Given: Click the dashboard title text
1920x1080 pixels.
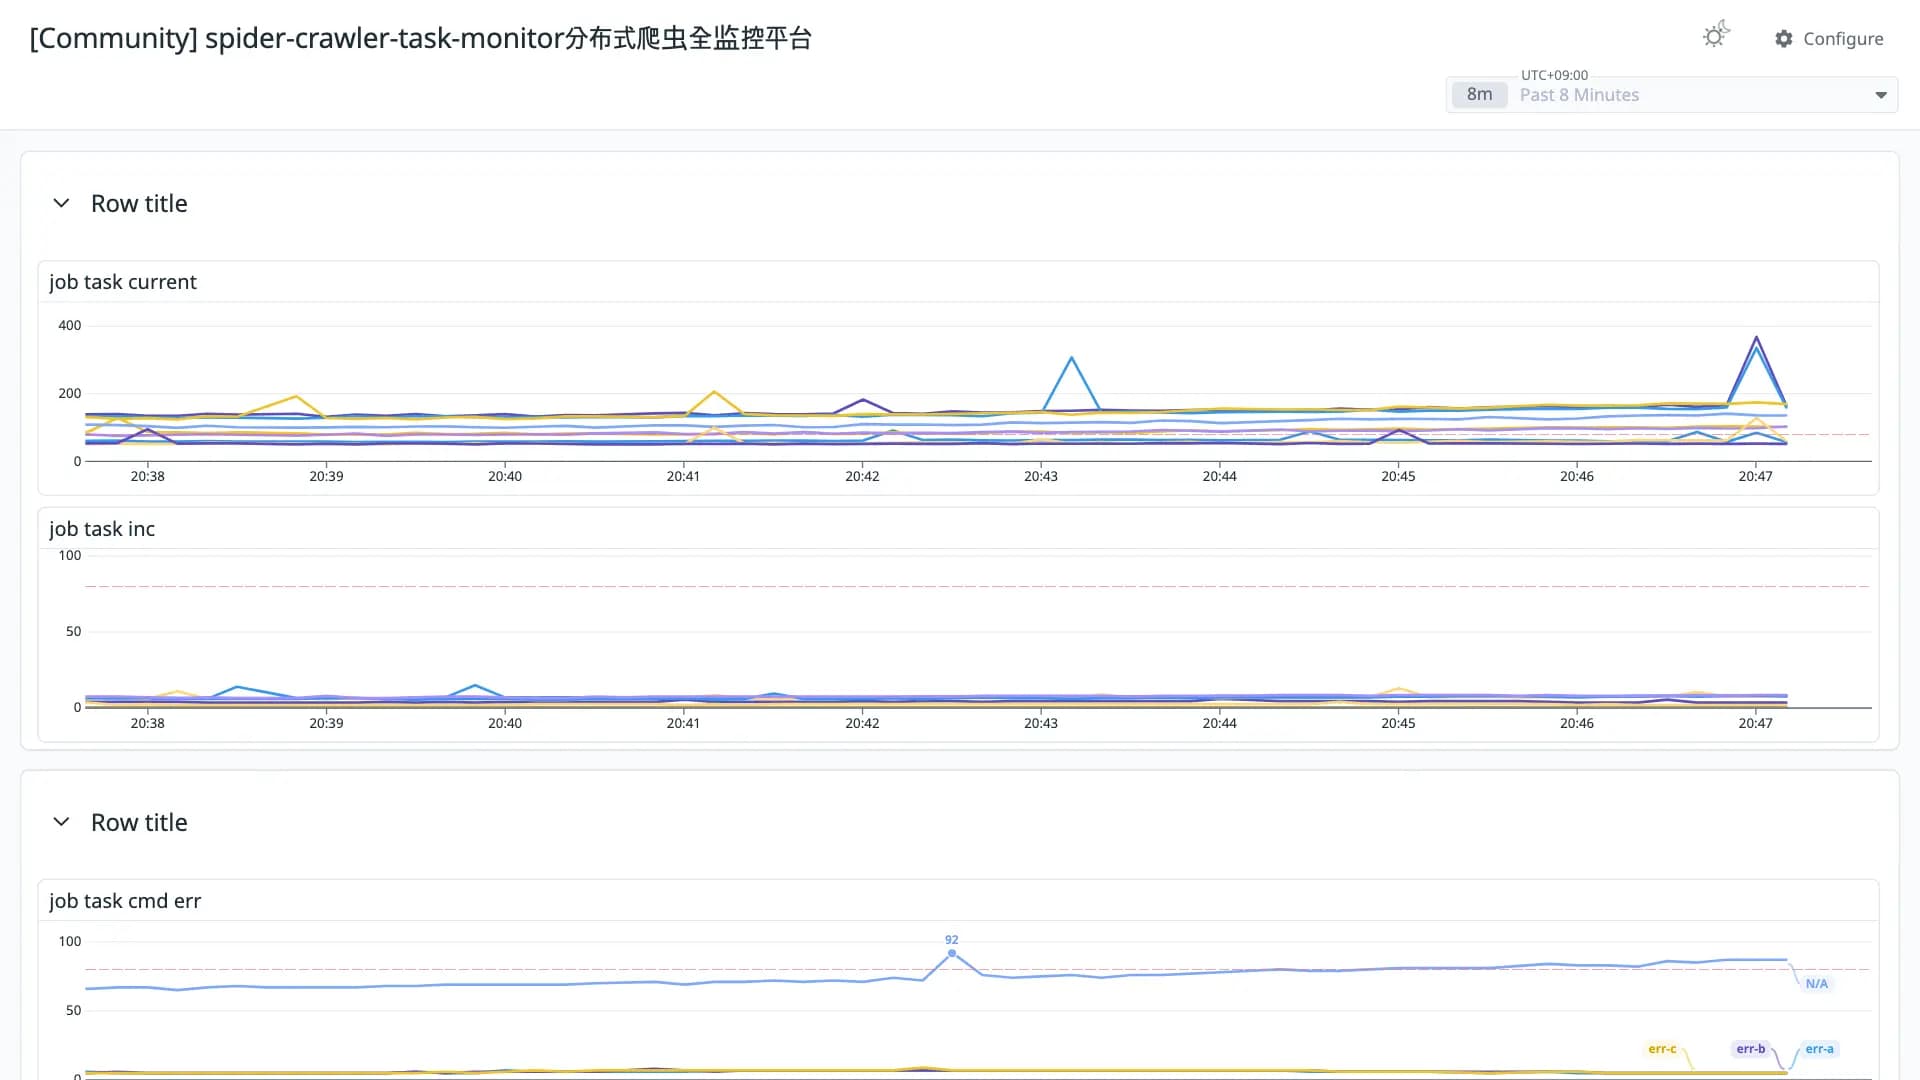Looking at the screenshot, I should coord(421,38).
